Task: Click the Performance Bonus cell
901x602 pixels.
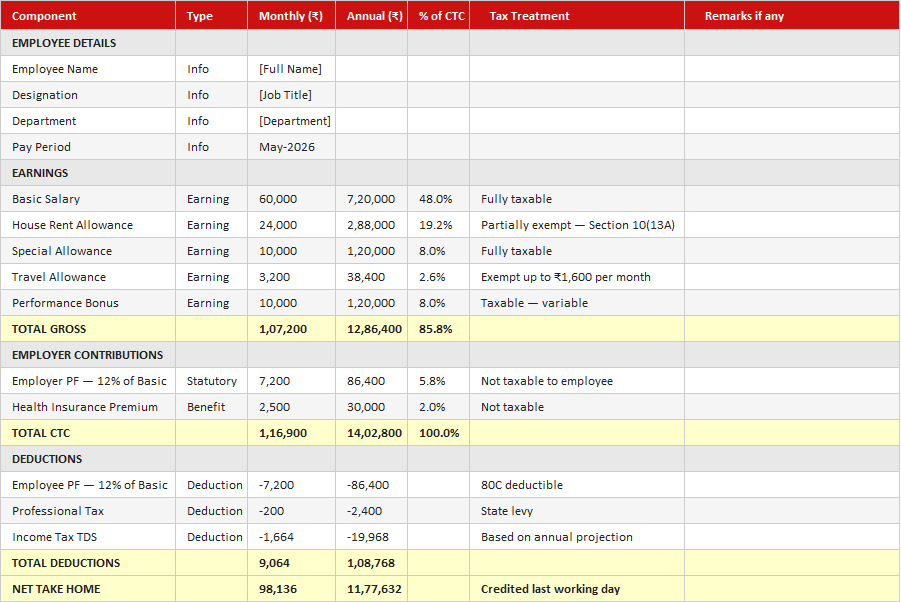Action: click(x=88, y=303)
